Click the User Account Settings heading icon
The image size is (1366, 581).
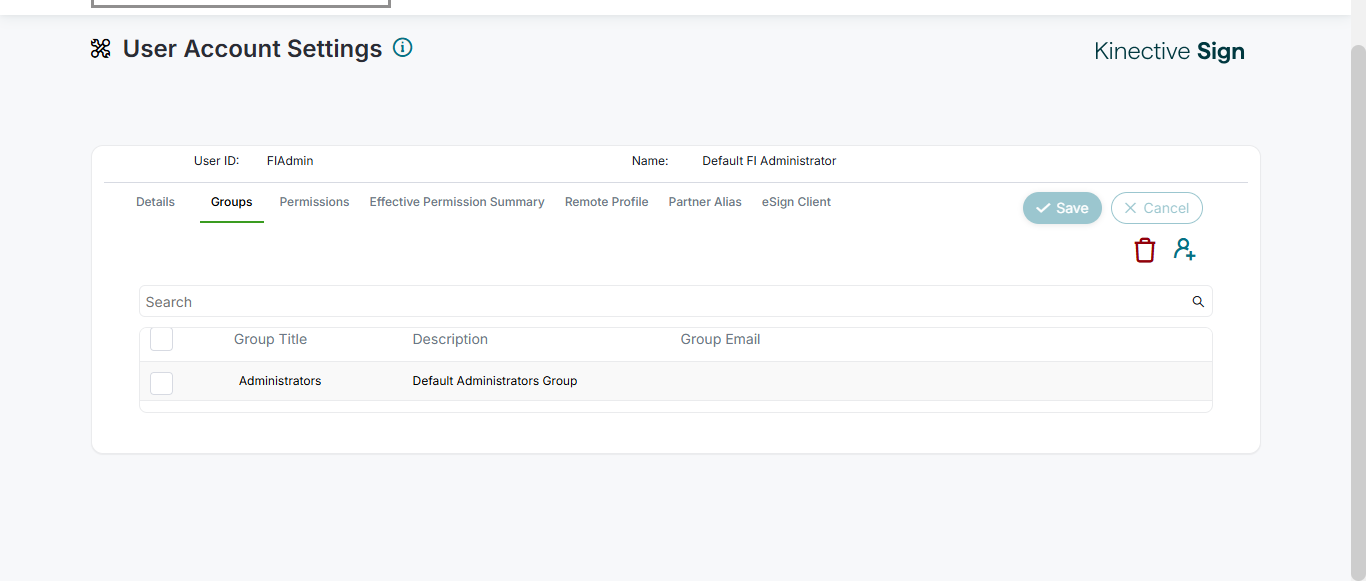(x=100, y=49)
